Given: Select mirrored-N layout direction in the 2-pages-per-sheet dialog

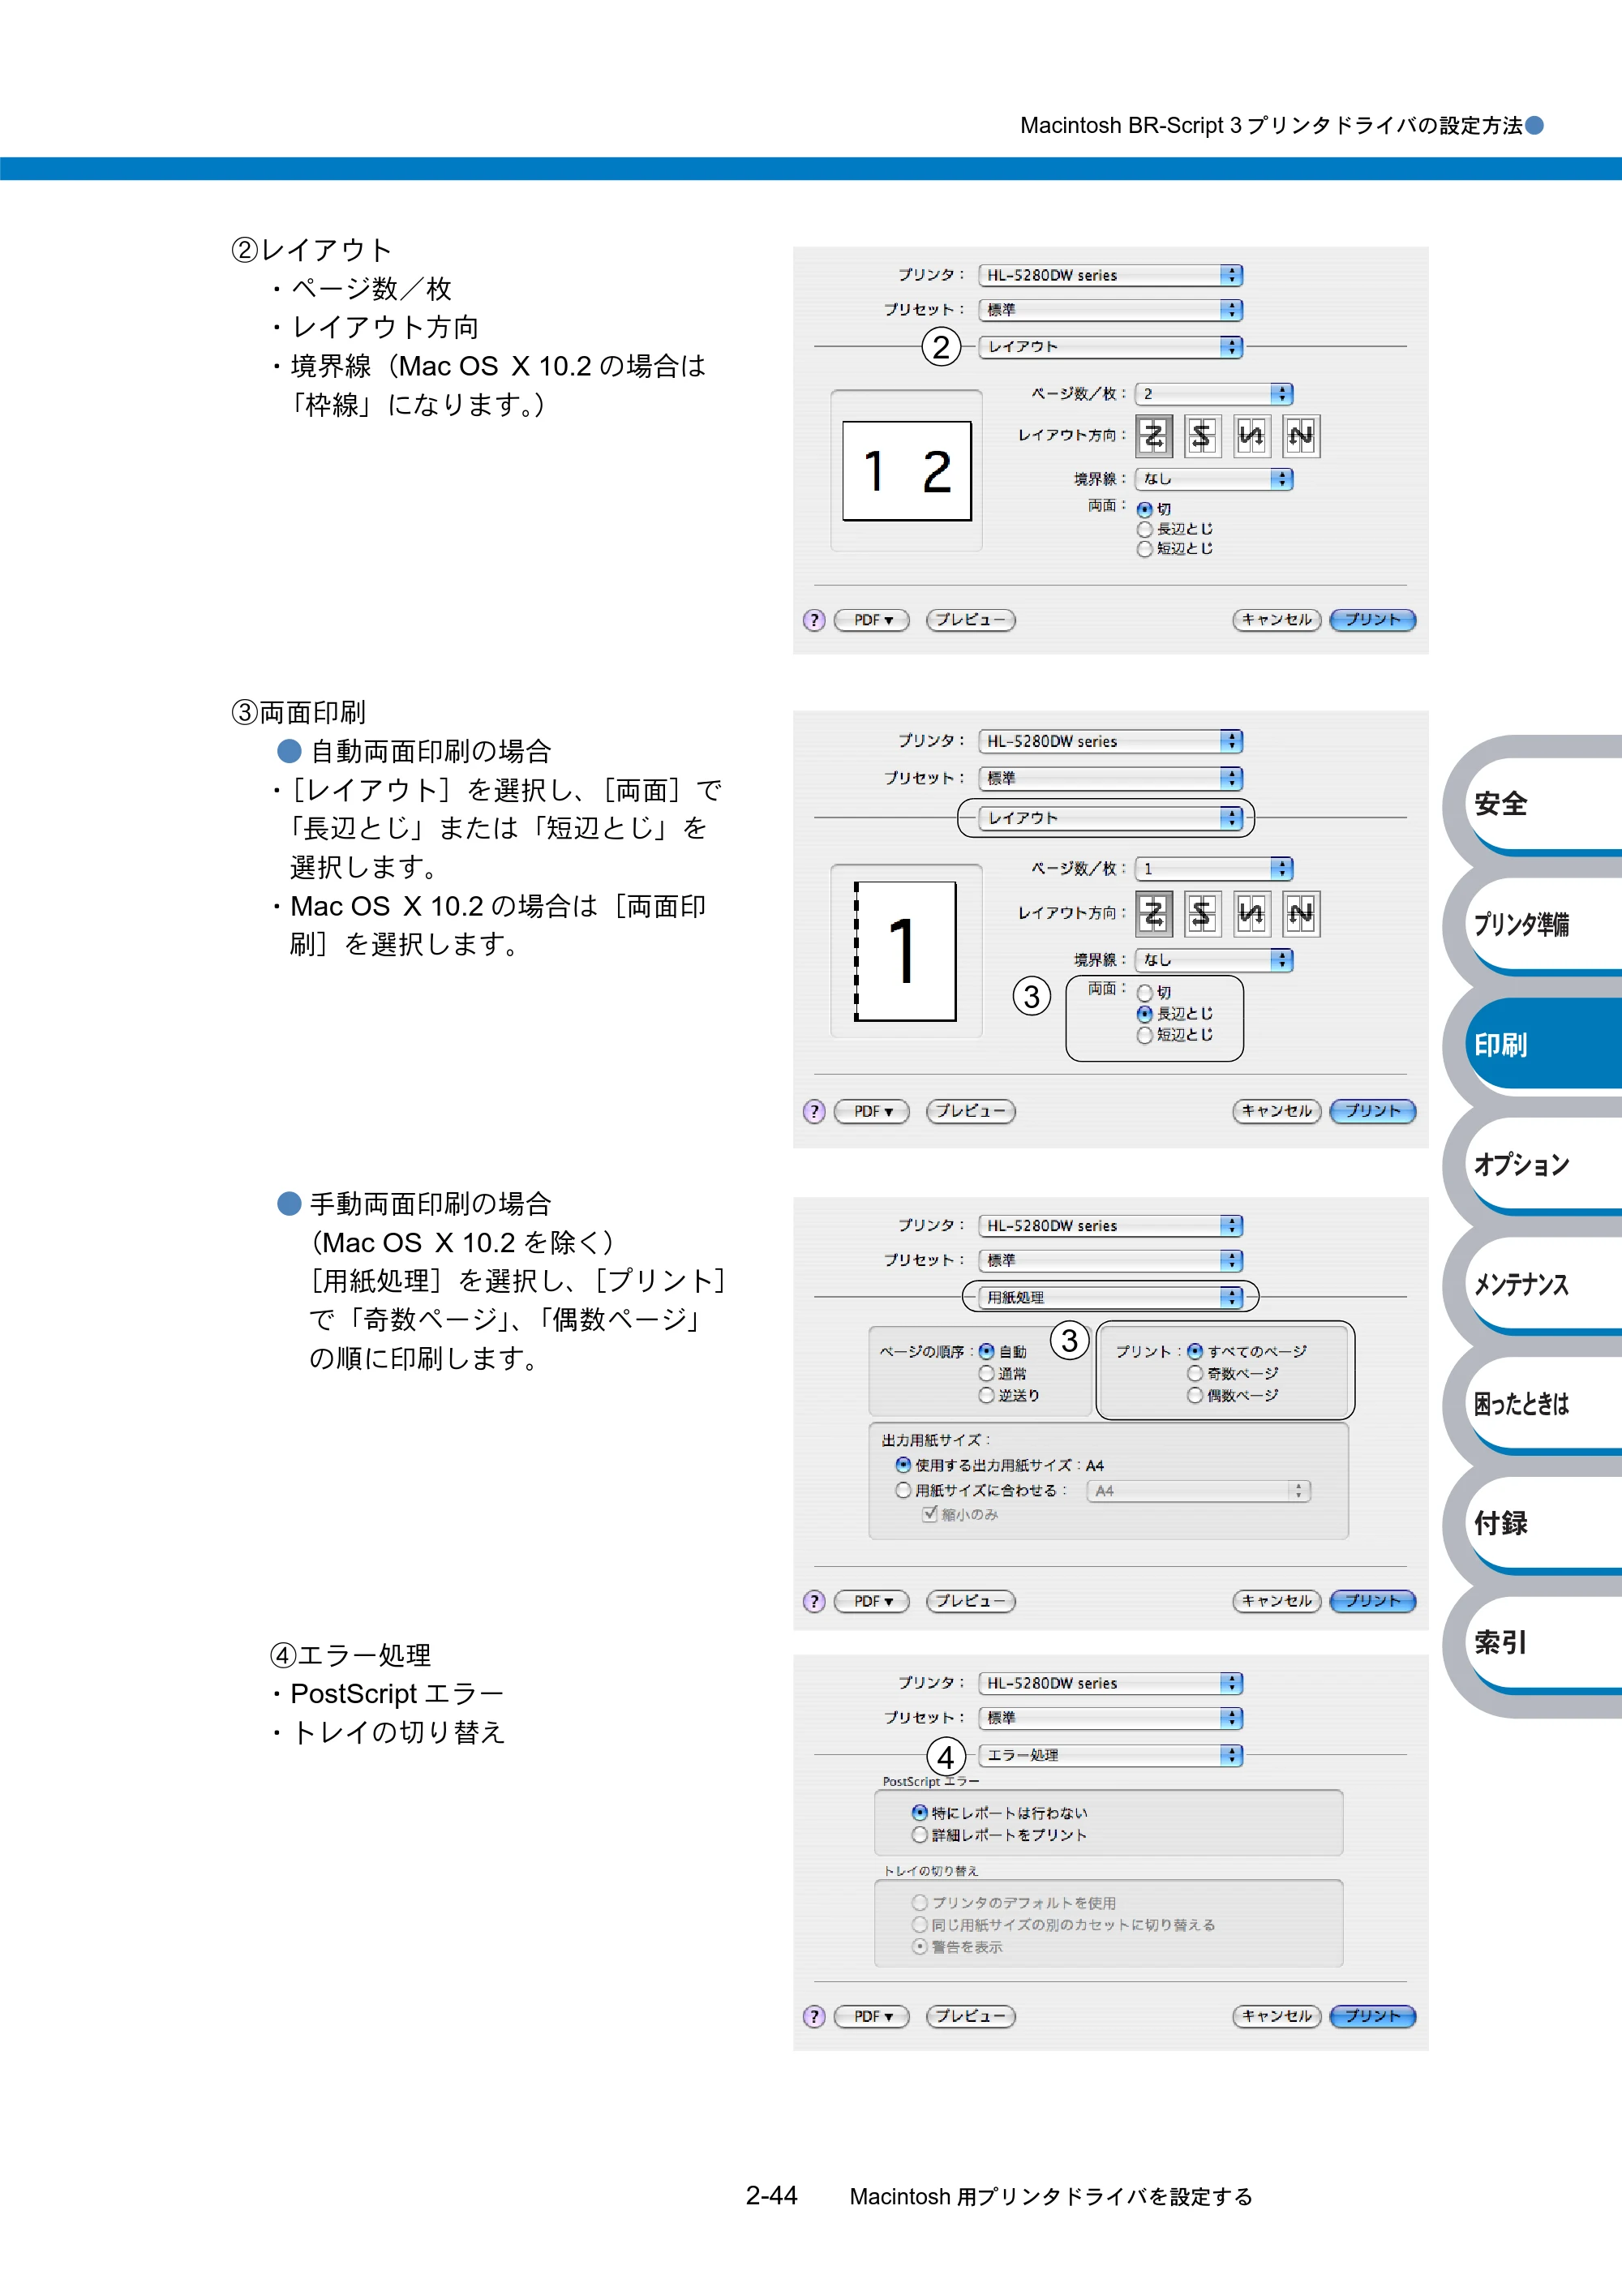Looking at the screenshot, I should 1252,436.
